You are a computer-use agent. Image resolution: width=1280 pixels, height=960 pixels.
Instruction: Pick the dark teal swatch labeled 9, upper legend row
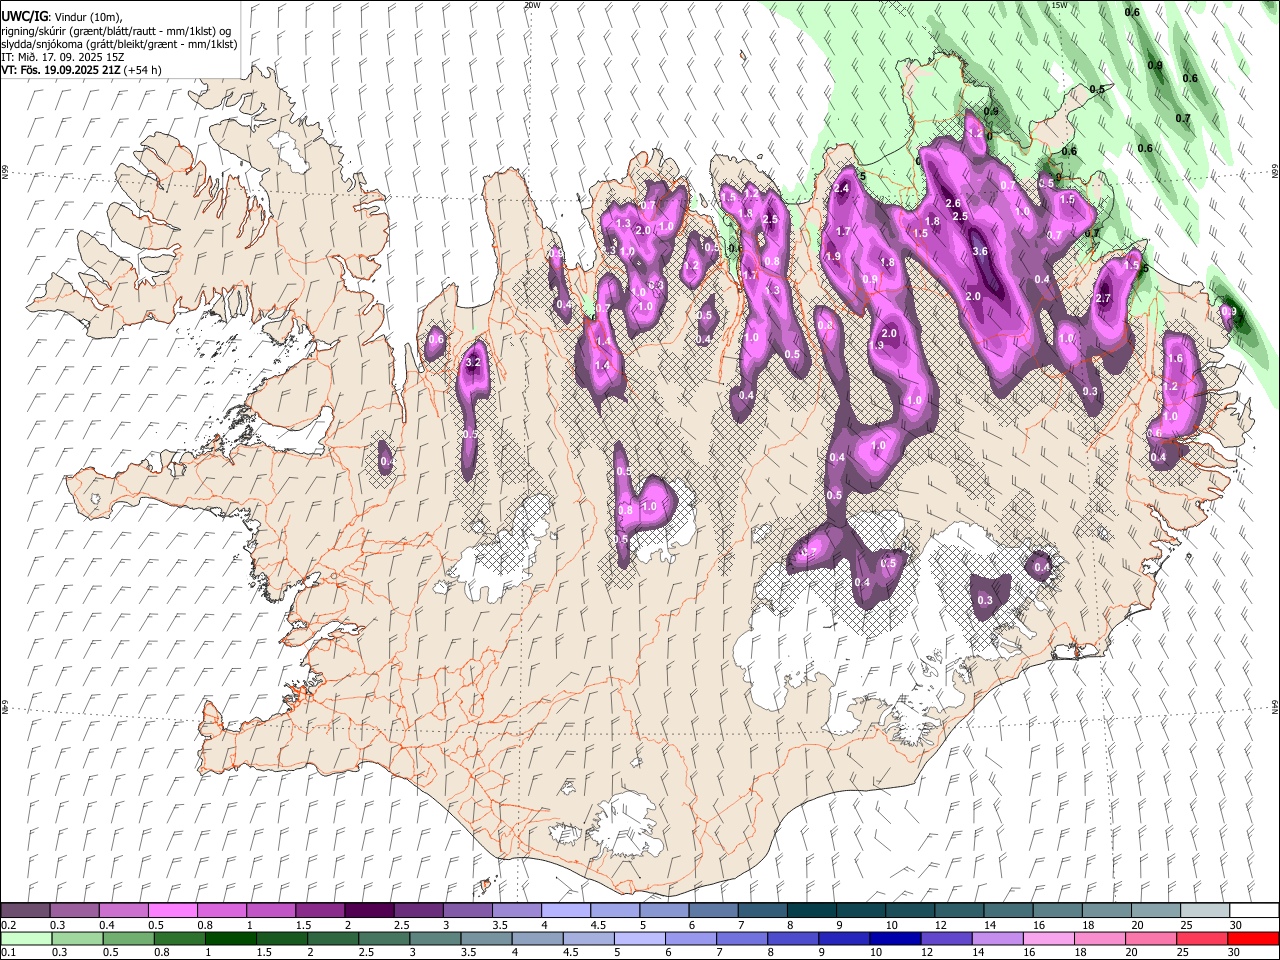860,911
